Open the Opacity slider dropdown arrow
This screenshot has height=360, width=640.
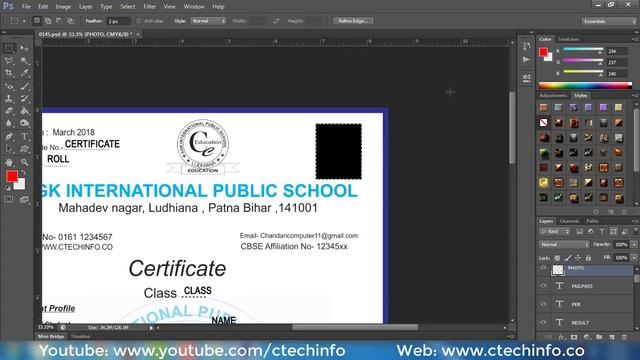[634, 244]
